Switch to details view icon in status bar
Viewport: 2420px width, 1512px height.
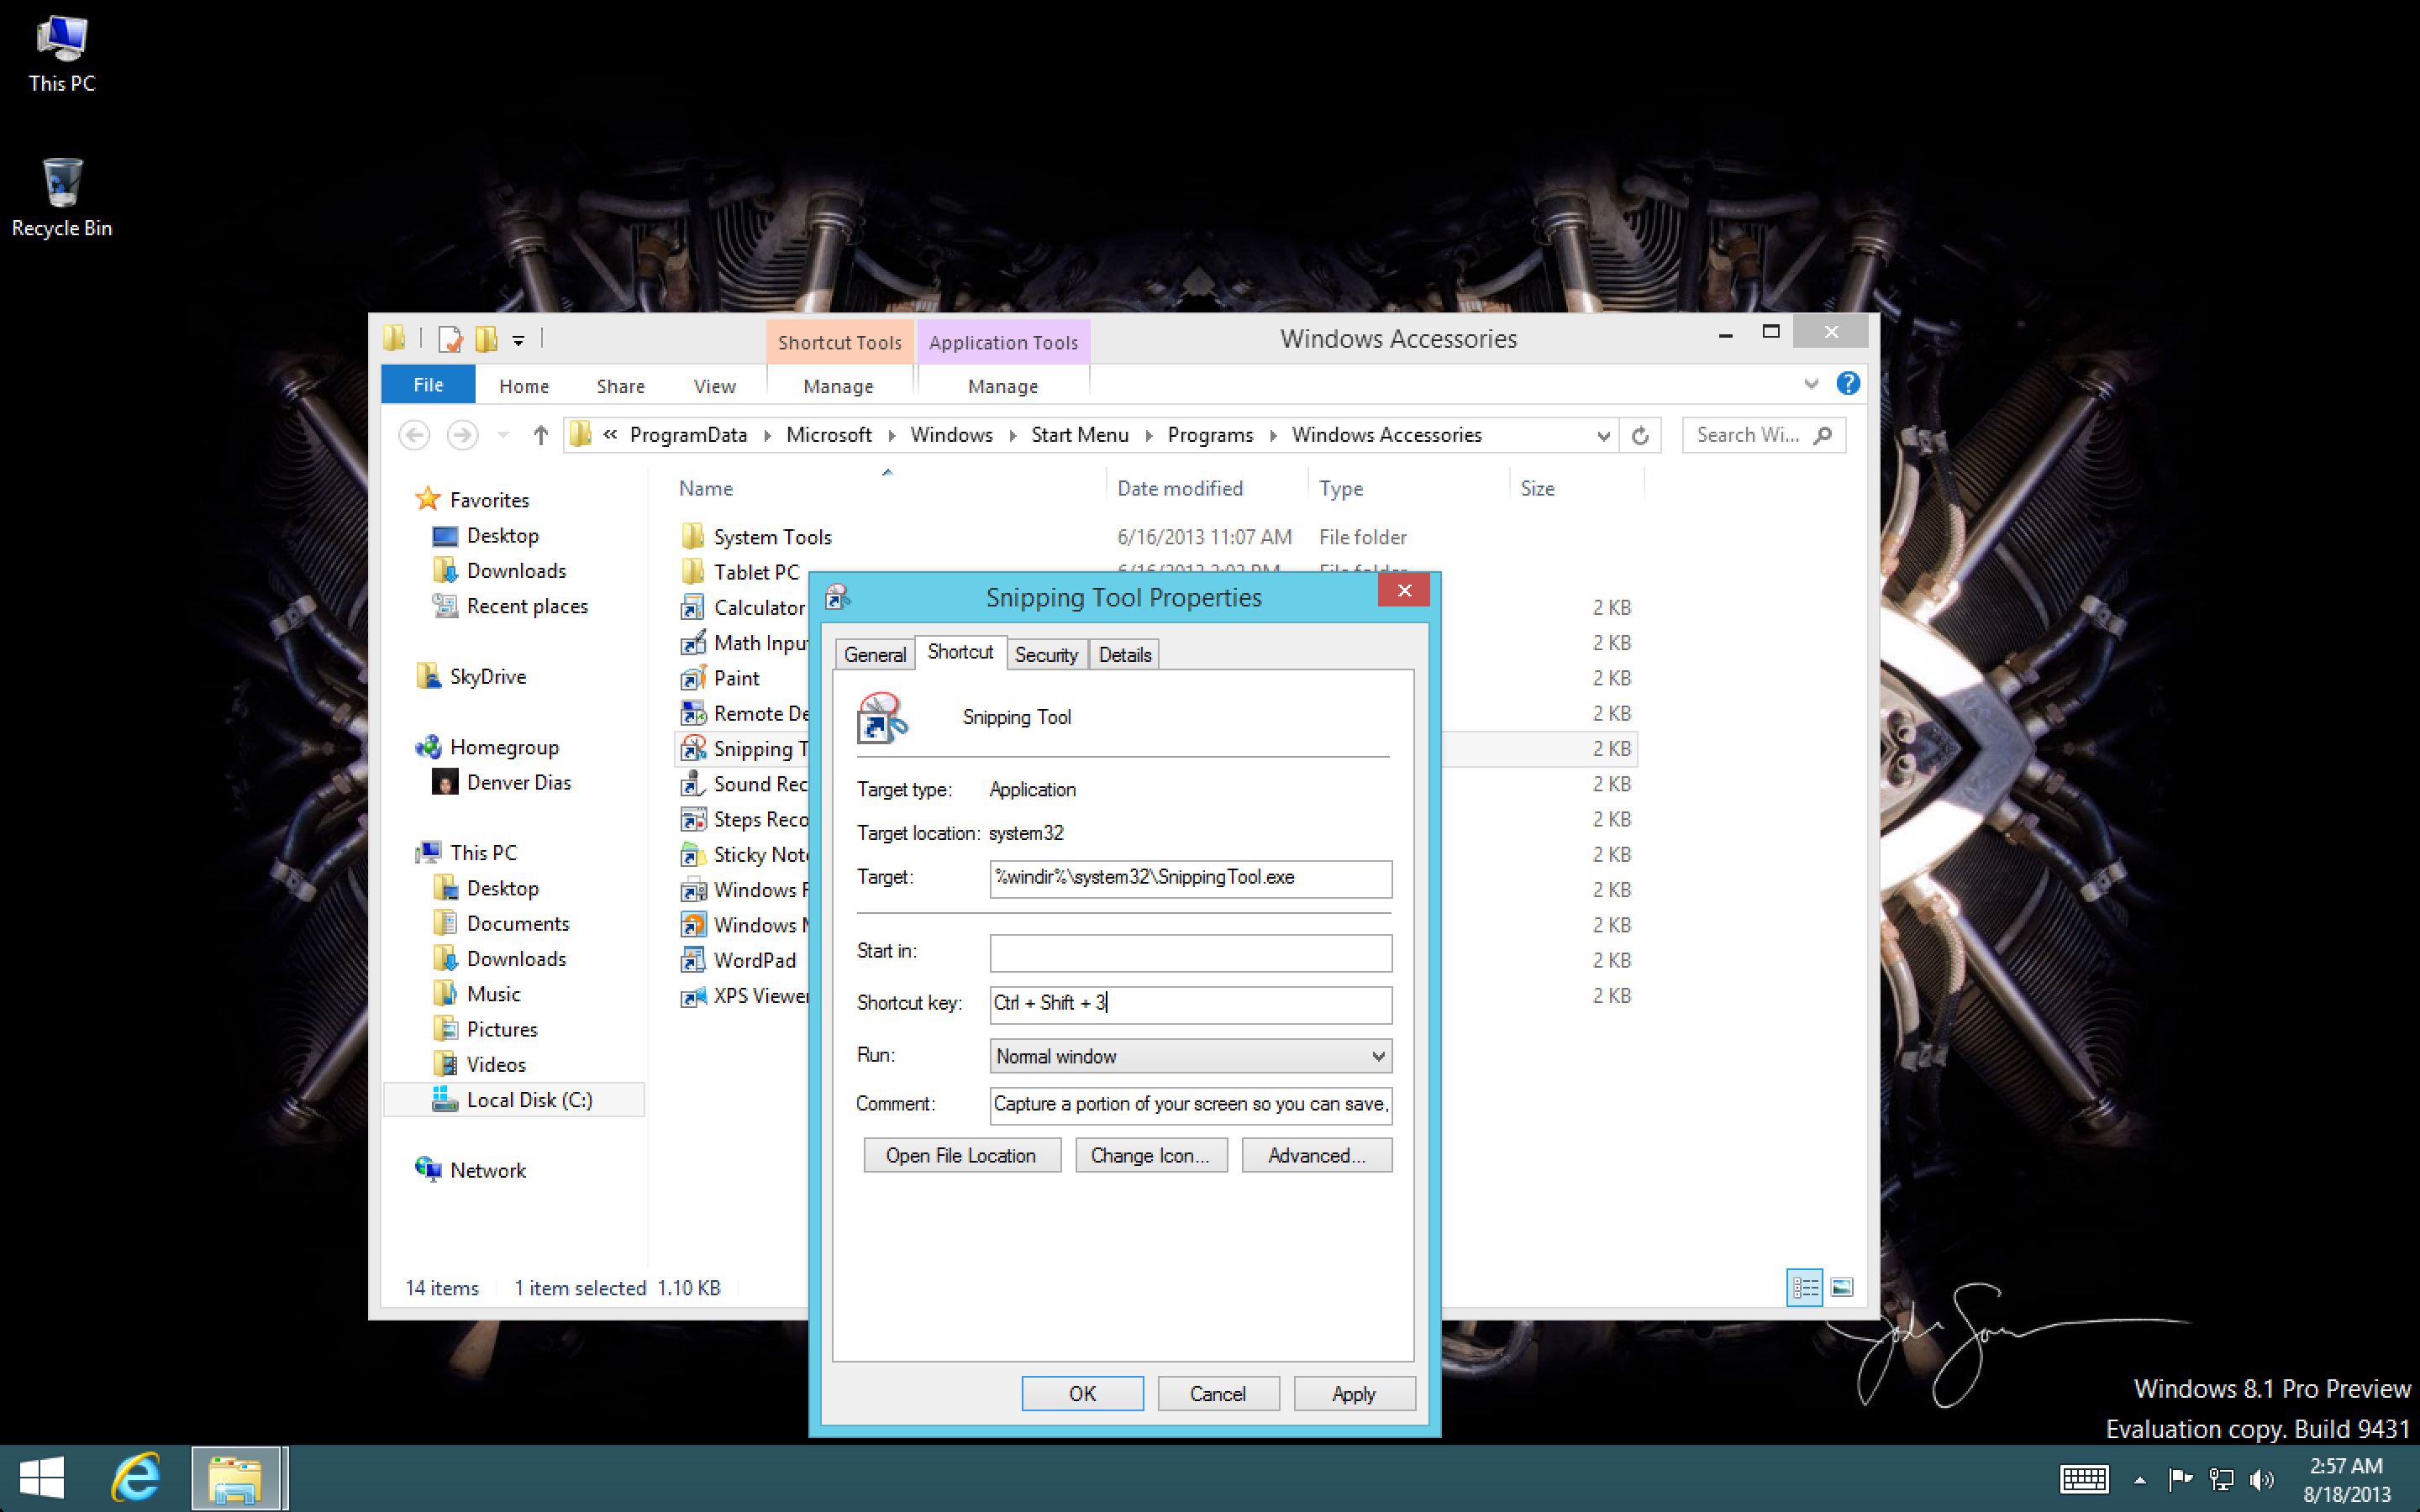(1805, 1288)
